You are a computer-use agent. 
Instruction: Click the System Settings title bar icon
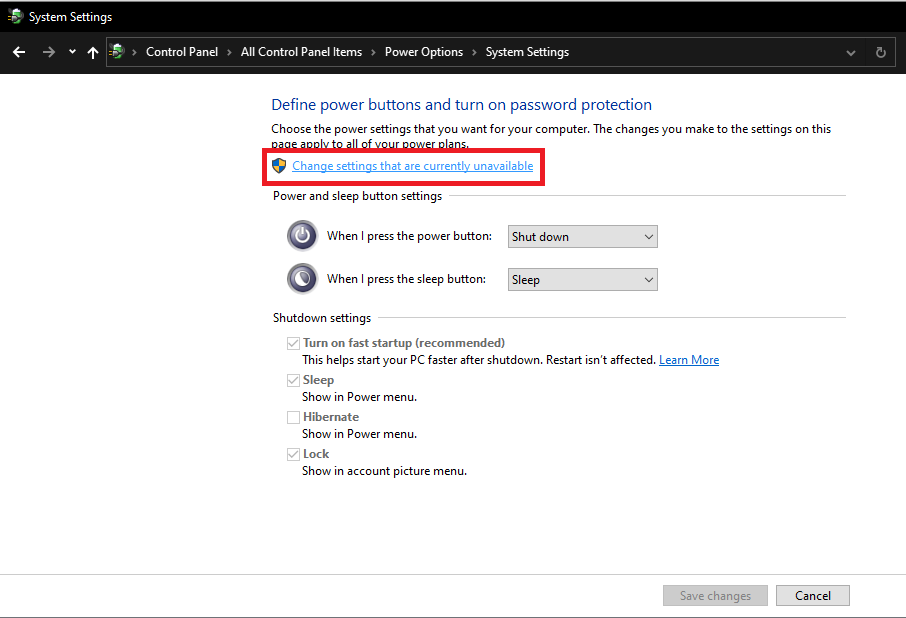coord(15,17)
